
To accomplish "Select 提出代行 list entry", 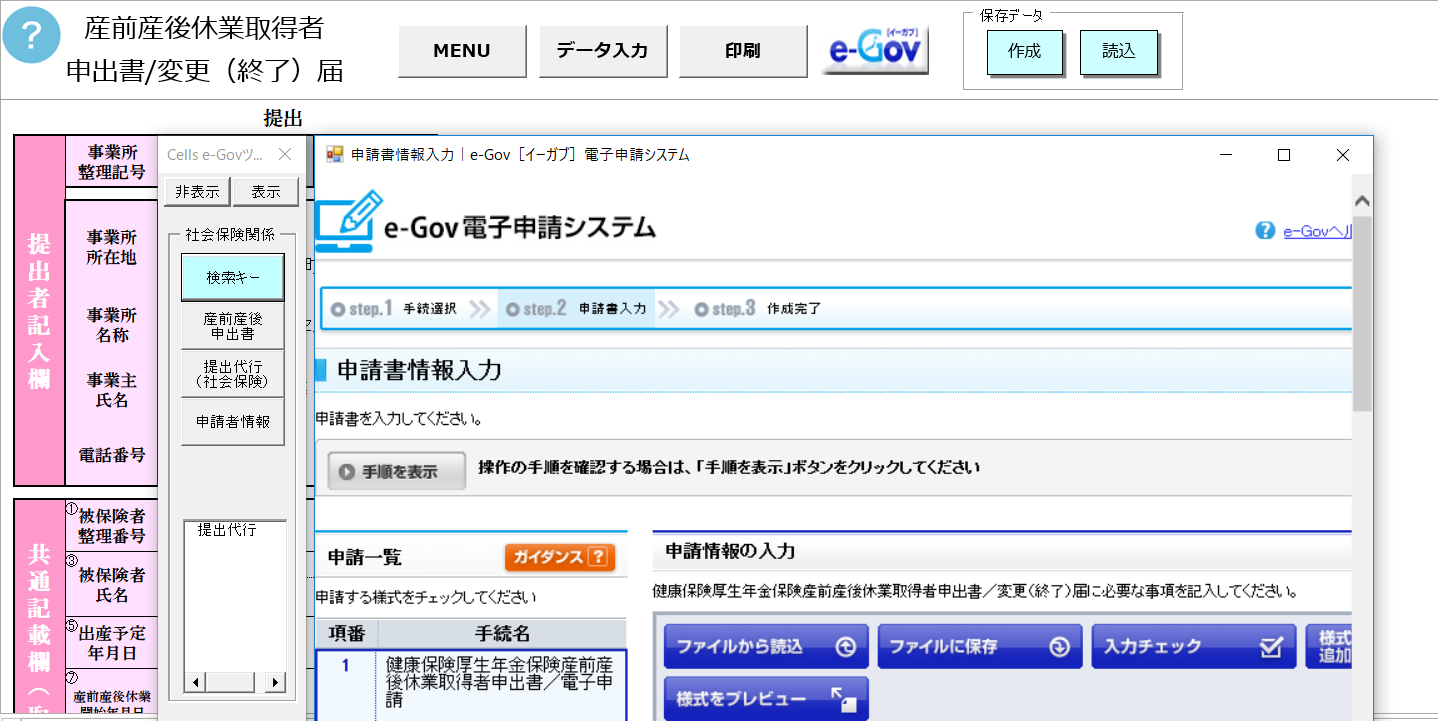I will tap(227, 530).
